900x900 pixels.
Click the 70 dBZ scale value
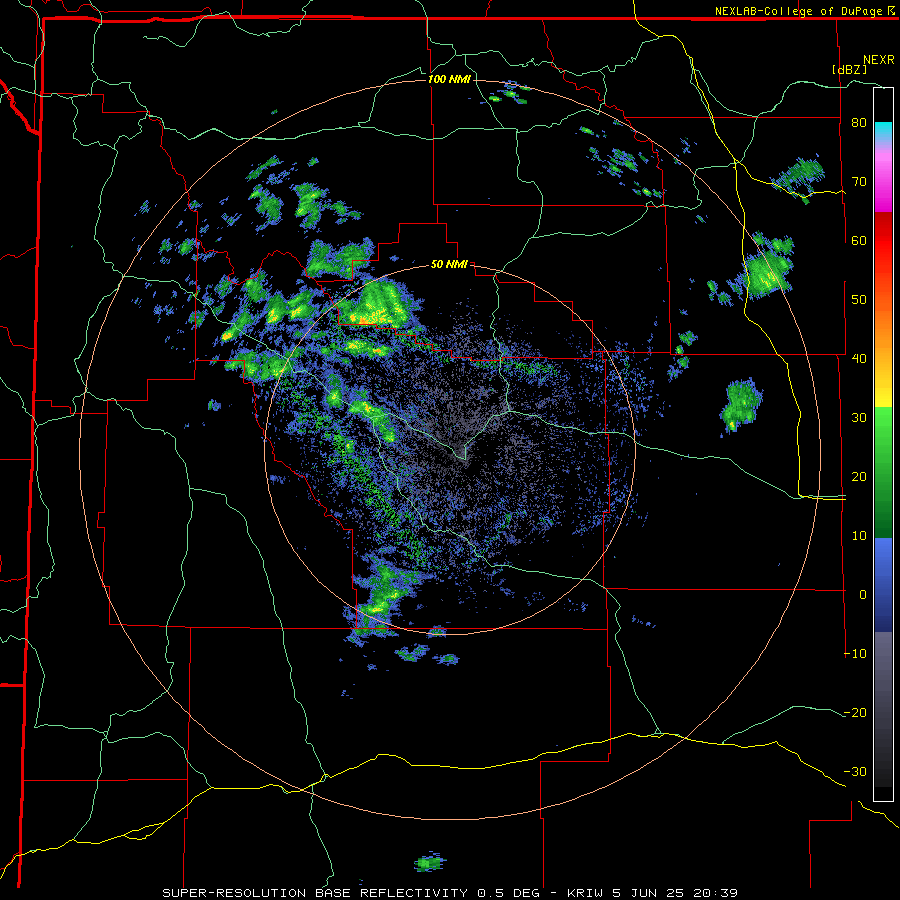click(859, 182)
